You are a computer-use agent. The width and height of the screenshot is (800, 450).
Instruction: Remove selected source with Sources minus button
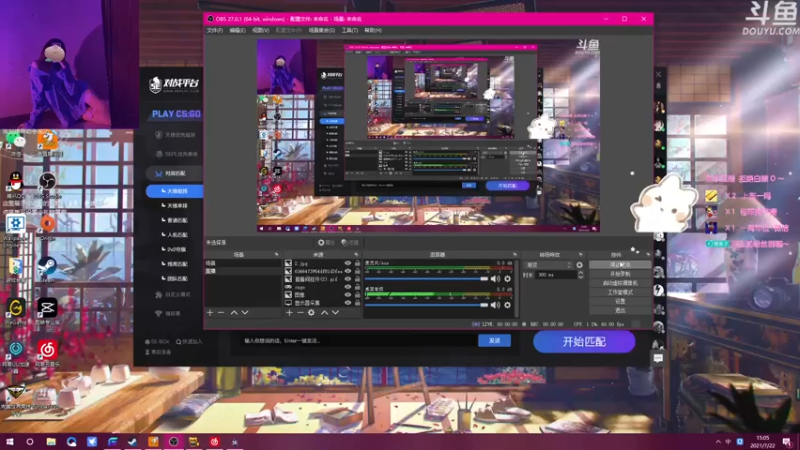click(x=300, y=312)
